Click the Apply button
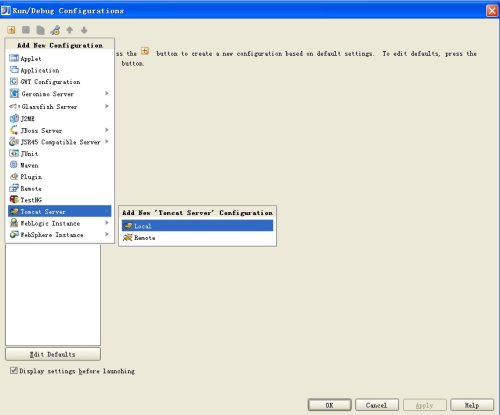500x415 pixels. [x=424, y=405]
